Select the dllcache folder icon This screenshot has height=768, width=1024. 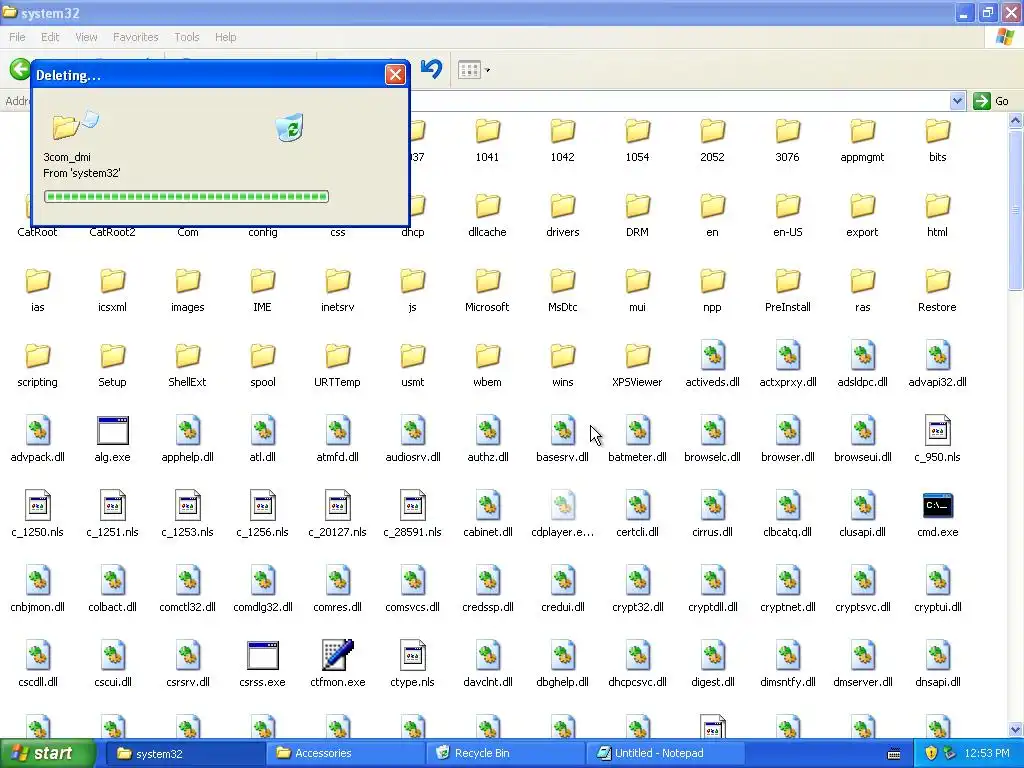click(x=487, y=206)
